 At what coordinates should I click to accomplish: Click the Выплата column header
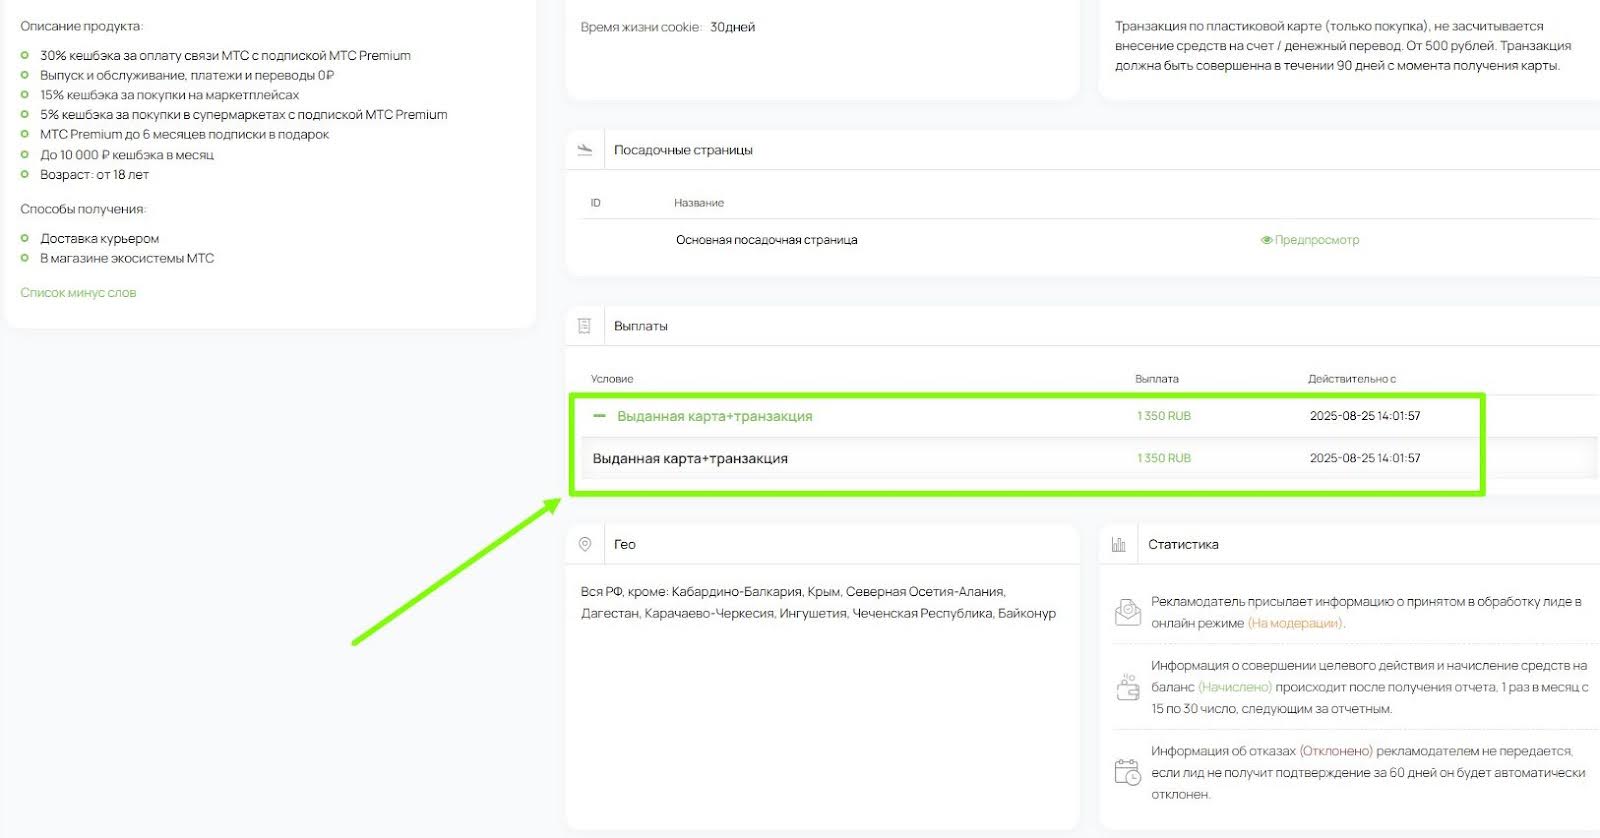[x=1156, y=379]
